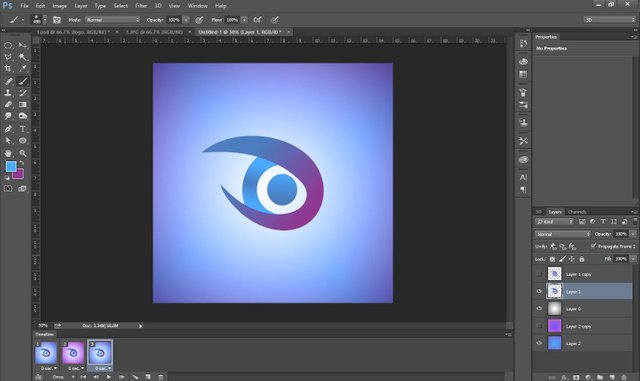Swap foreground and background colors

click(x=22, y=163)
